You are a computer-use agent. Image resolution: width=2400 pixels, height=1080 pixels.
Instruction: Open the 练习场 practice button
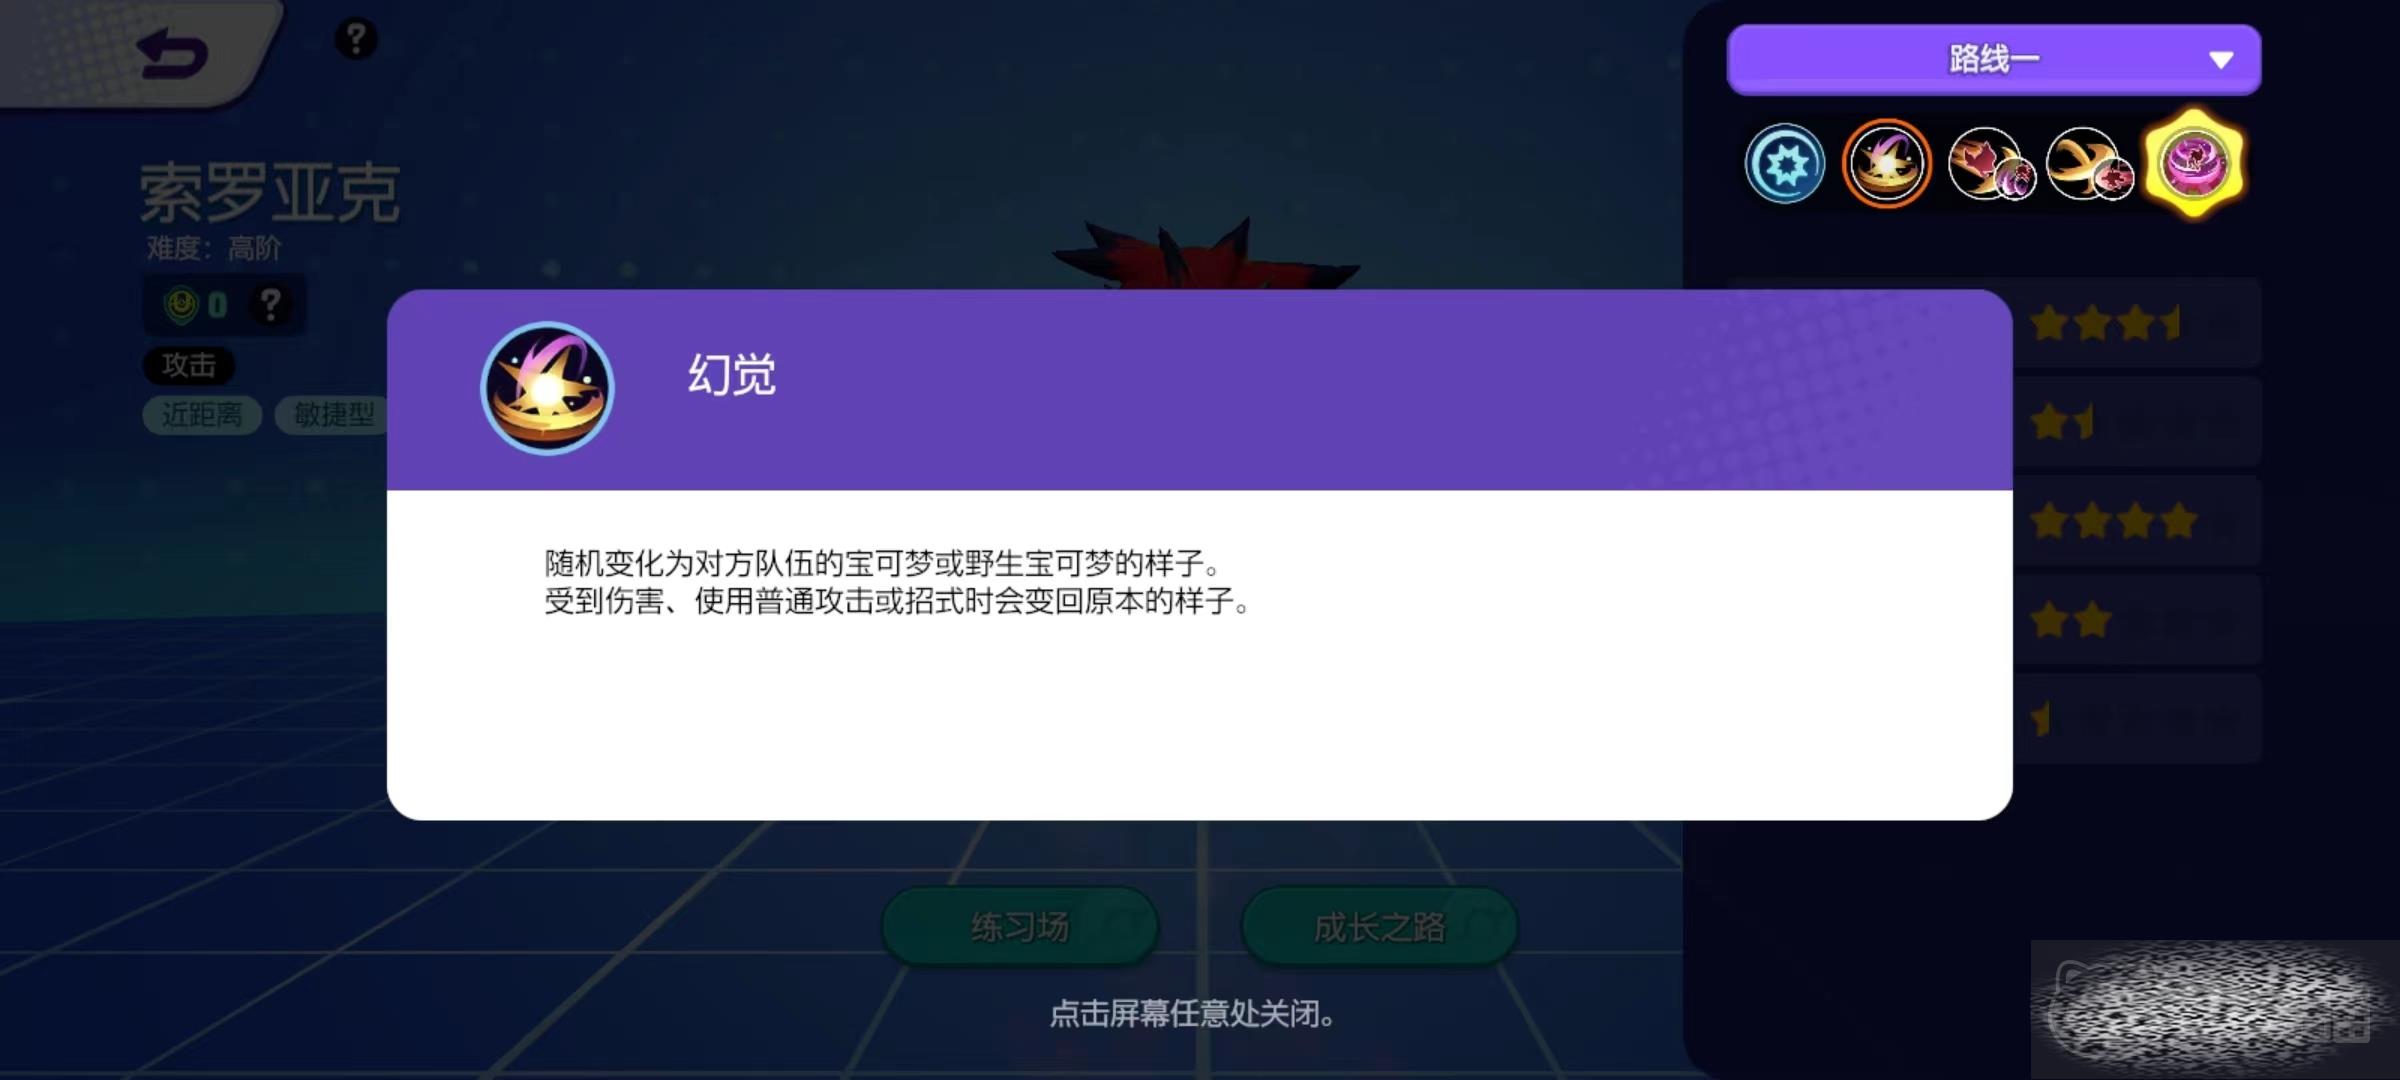[1019, 926]
